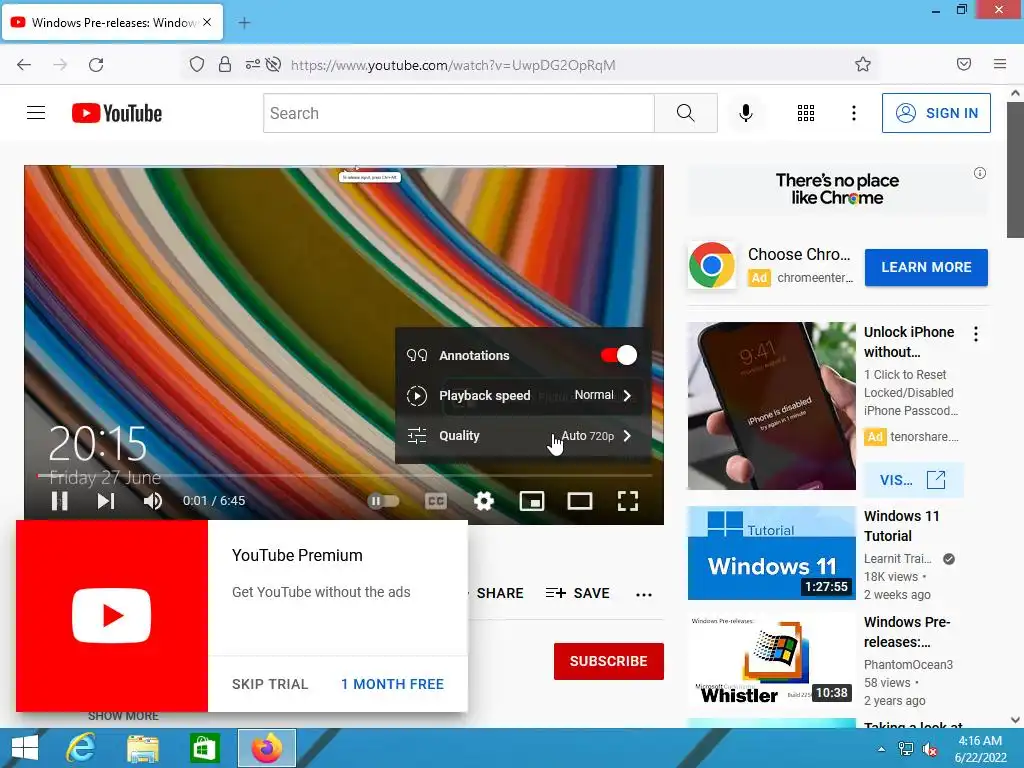This screenshot has width=1024, height=768.
Task: Open a new tab with plus button
Action: 244,23
